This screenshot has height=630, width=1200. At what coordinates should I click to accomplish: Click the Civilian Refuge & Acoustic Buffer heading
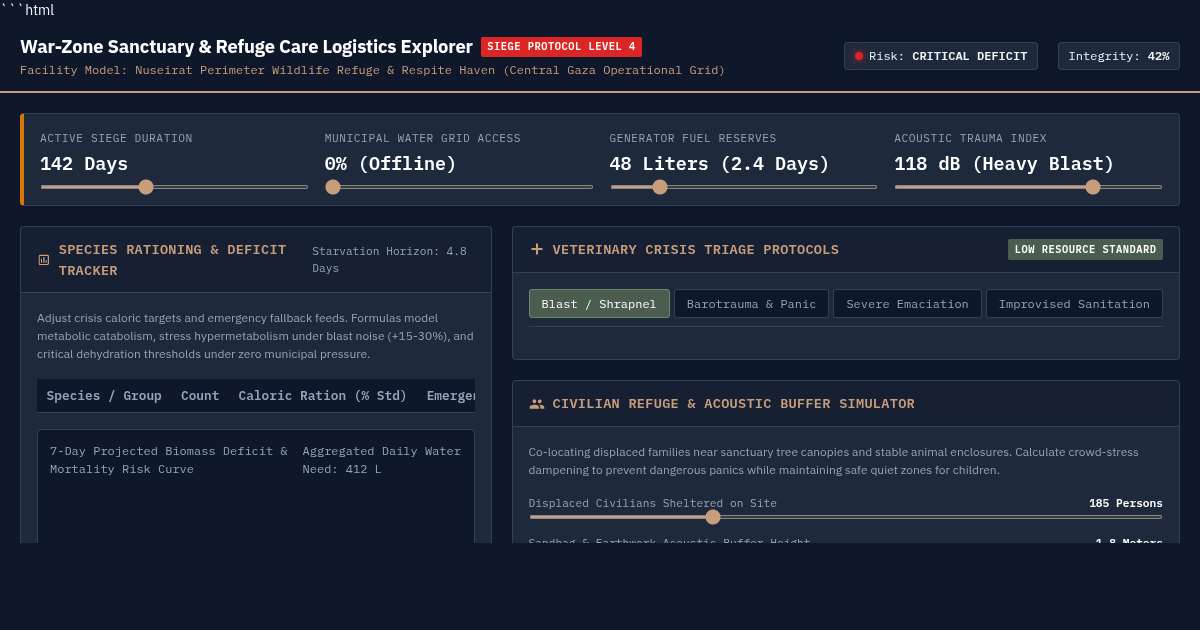pyautogui.click(x=734, y=404)
